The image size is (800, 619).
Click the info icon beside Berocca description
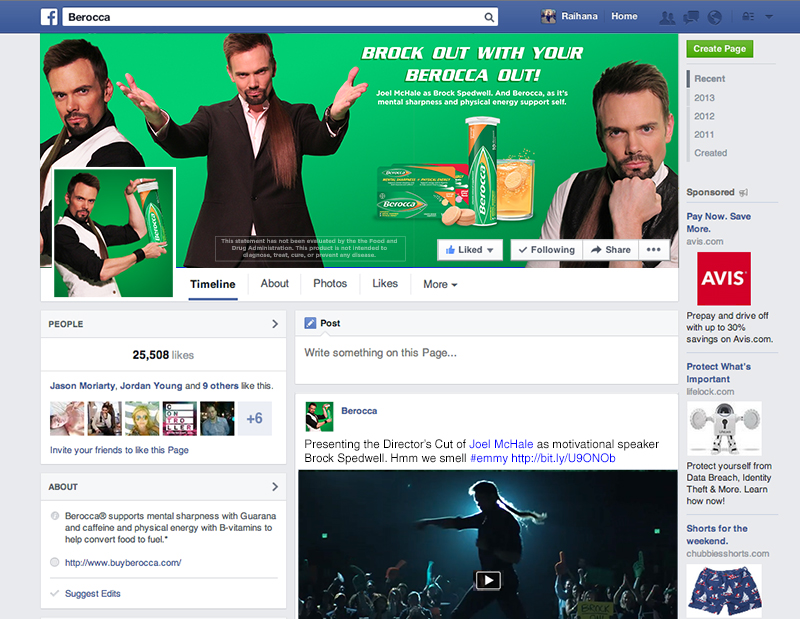coord(55,516)
